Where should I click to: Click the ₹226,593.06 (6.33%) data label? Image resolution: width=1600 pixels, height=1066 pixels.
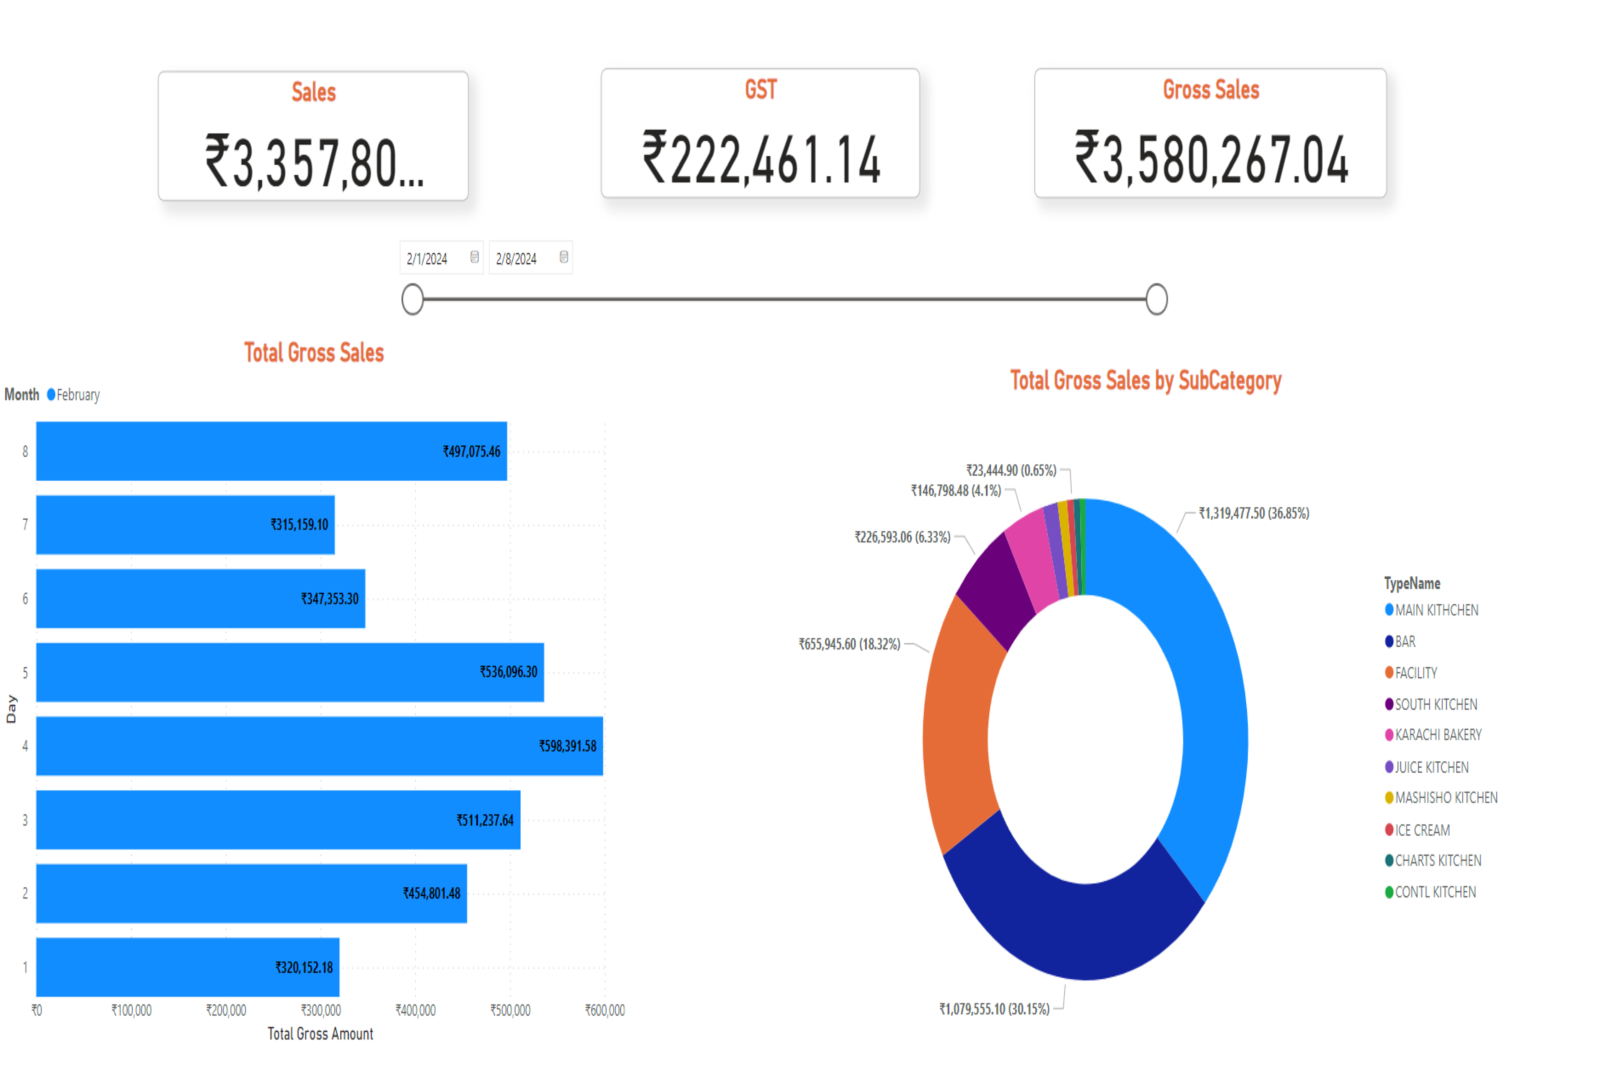coord(902,537)
